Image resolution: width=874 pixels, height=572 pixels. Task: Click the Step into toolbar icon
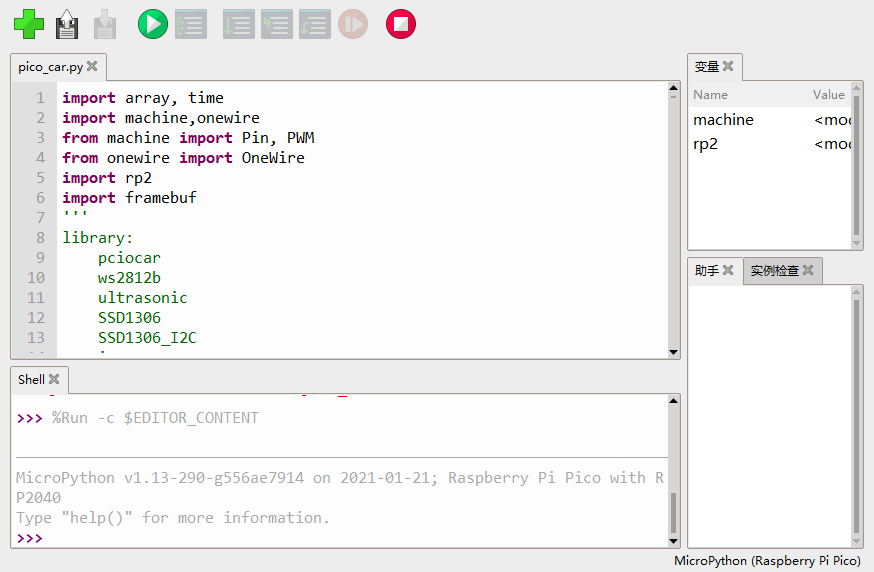pos(276,24)
